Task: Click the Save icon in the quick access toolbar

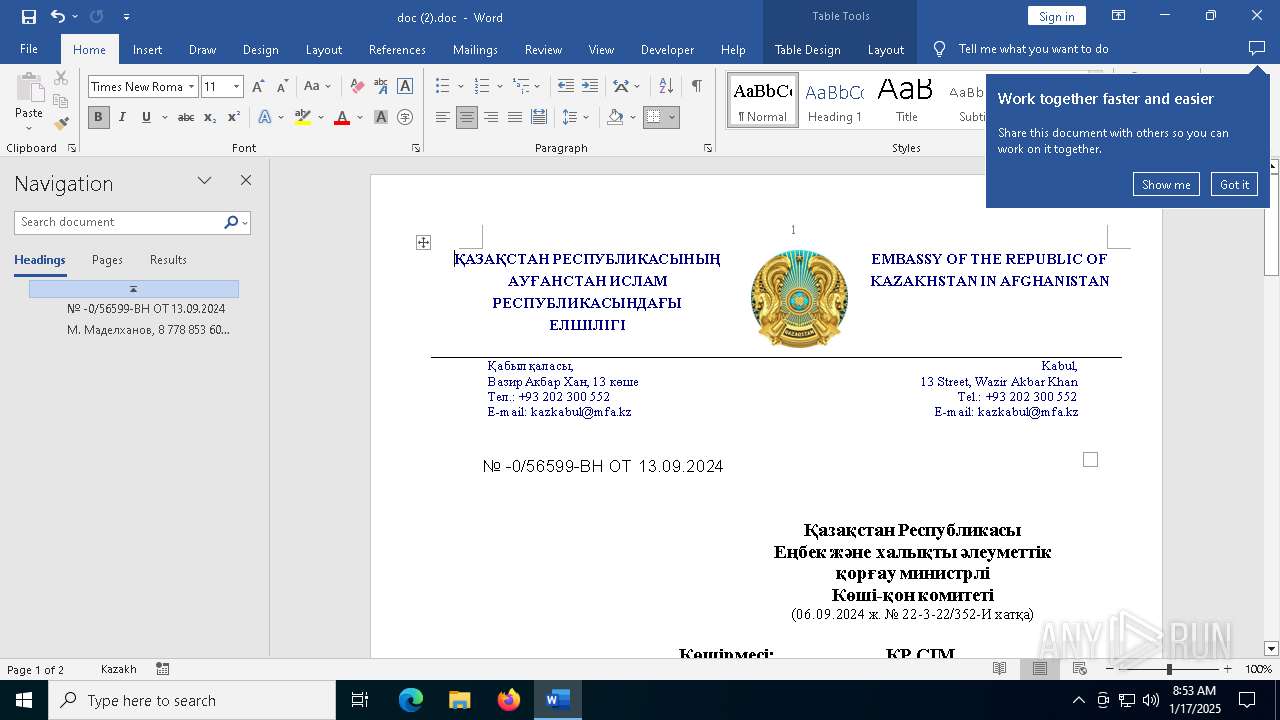Action: [29, 16]
